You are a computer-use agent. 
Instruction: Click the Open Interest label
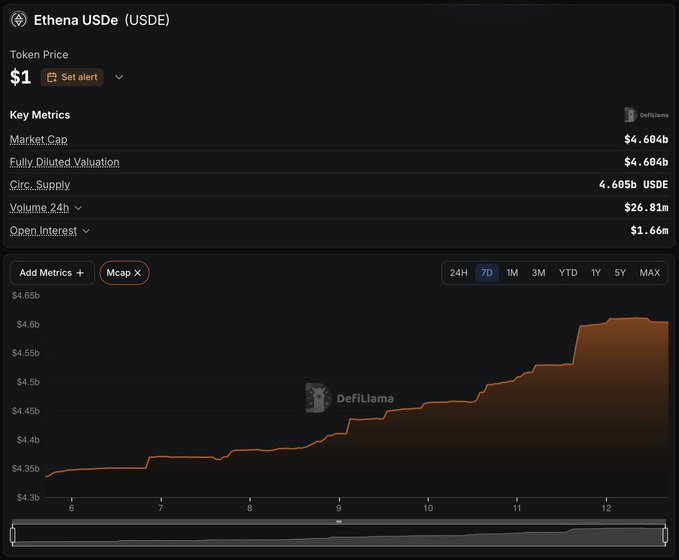43,230
